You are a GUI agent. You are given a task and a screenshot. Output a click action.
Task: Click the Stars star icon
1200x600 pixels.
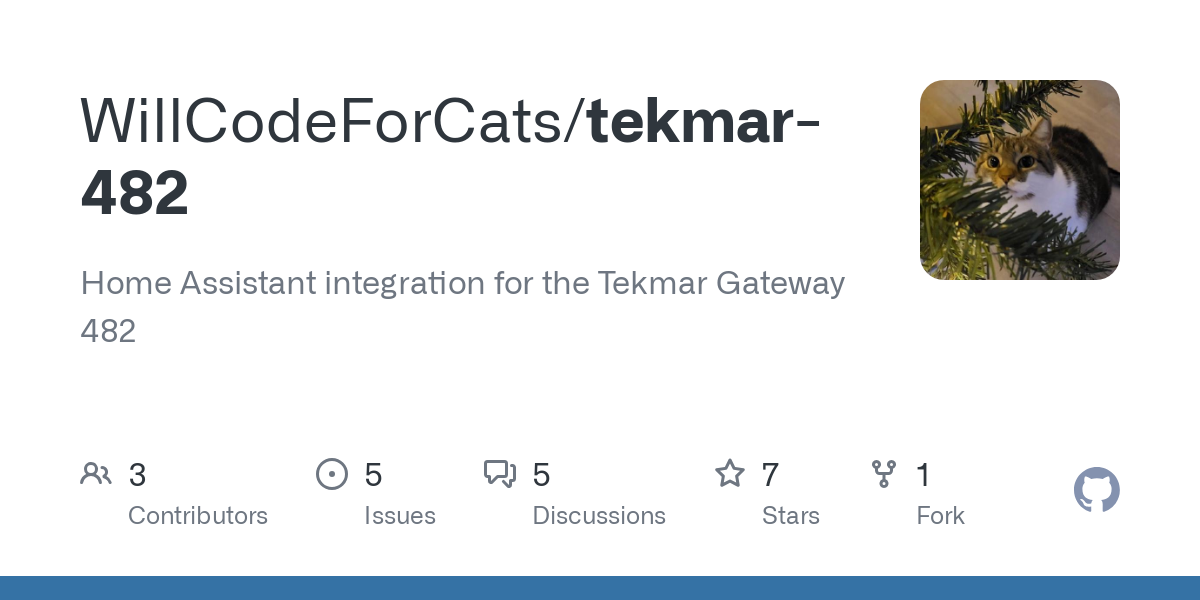pyautogui.click(x=730, y=474)
